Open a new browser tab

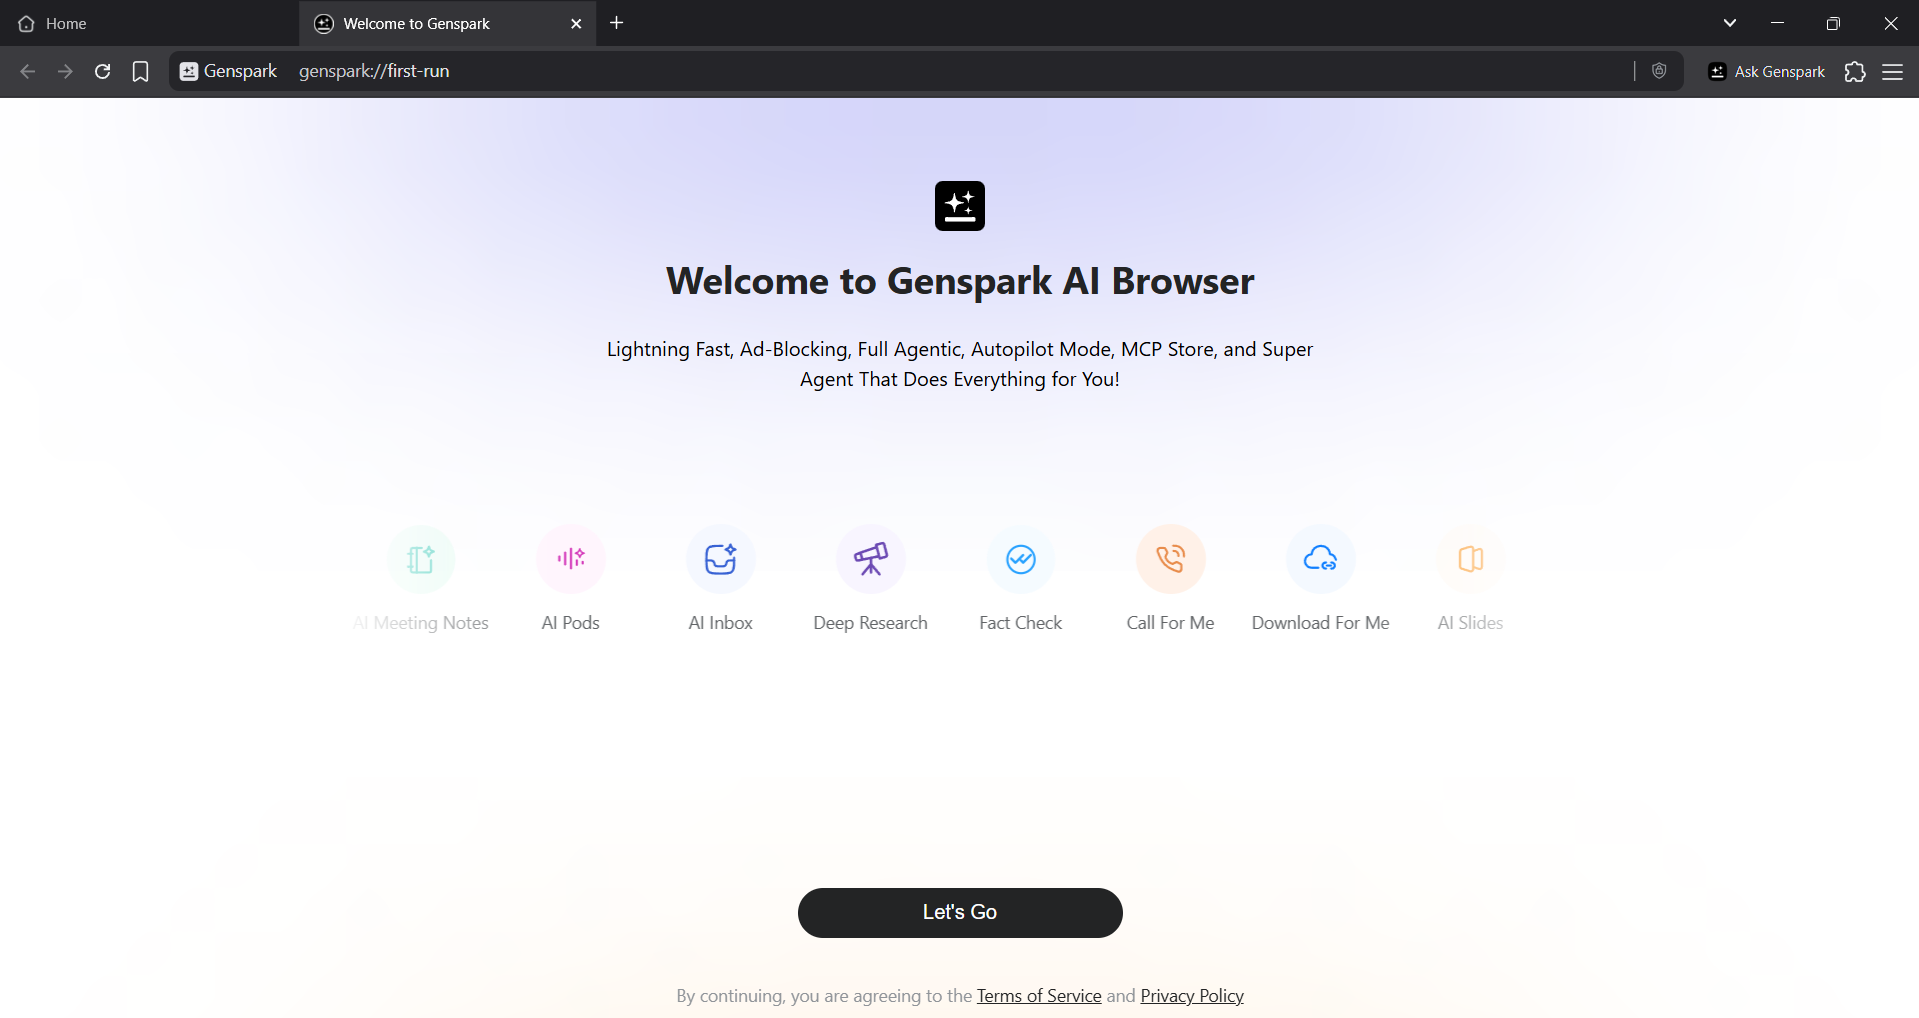(x=616, y=23)
